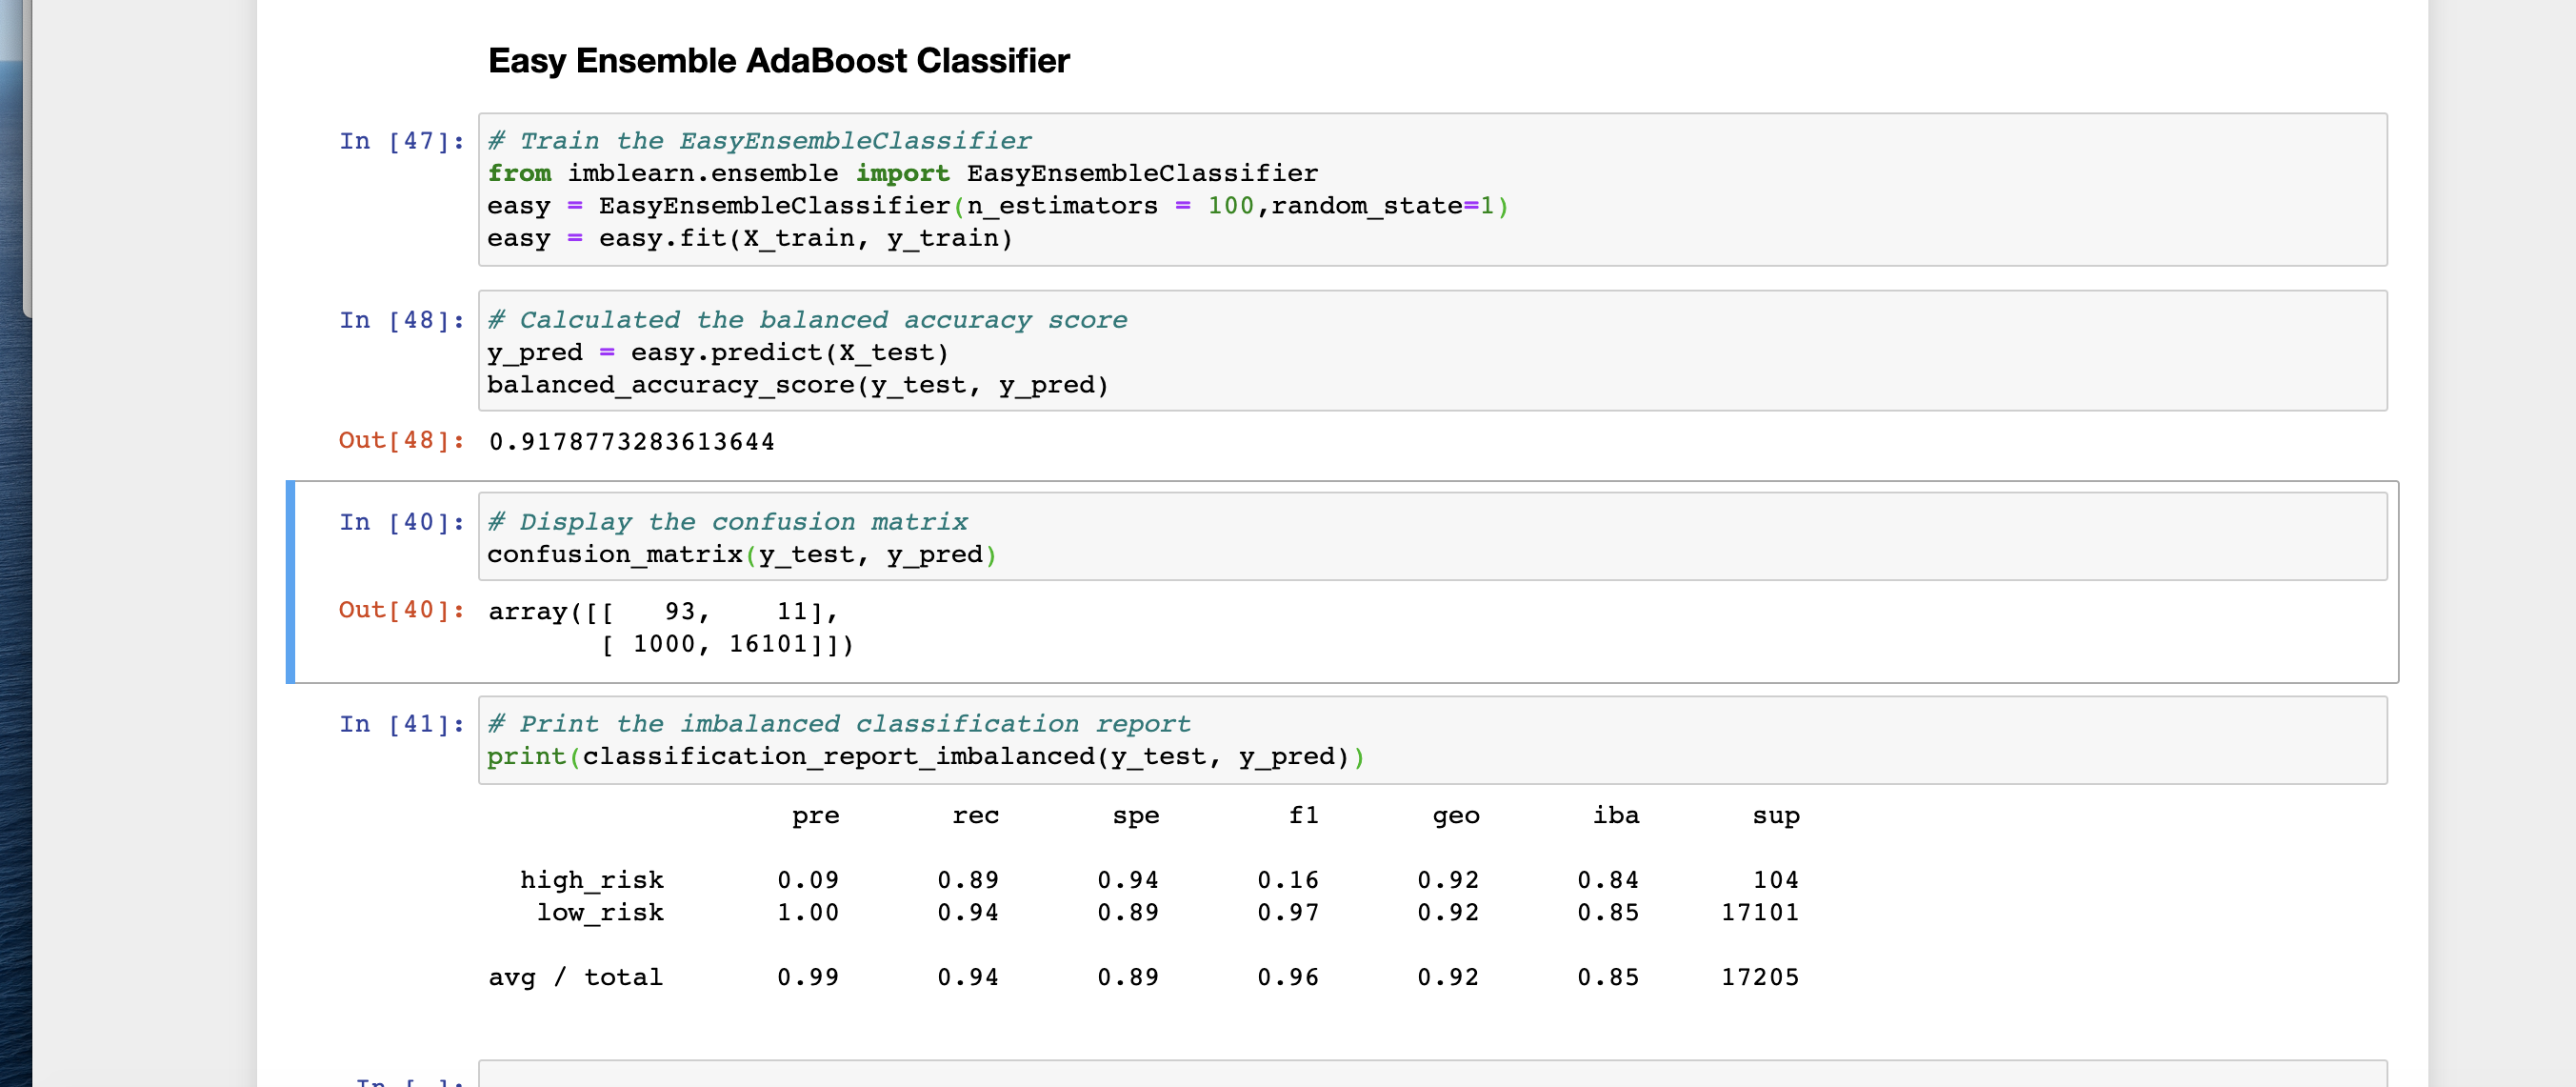Viewport: 2576px width, 1087px height.
Task: Click the 'sup' column header in report
Action: [x=1776, y=816]
